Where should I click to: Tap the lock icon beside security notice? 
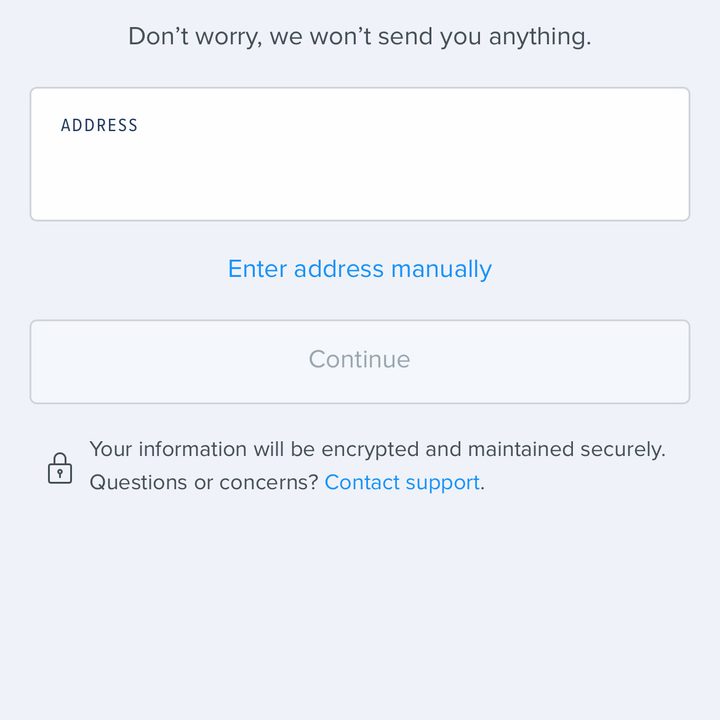(x=60, y=468)
